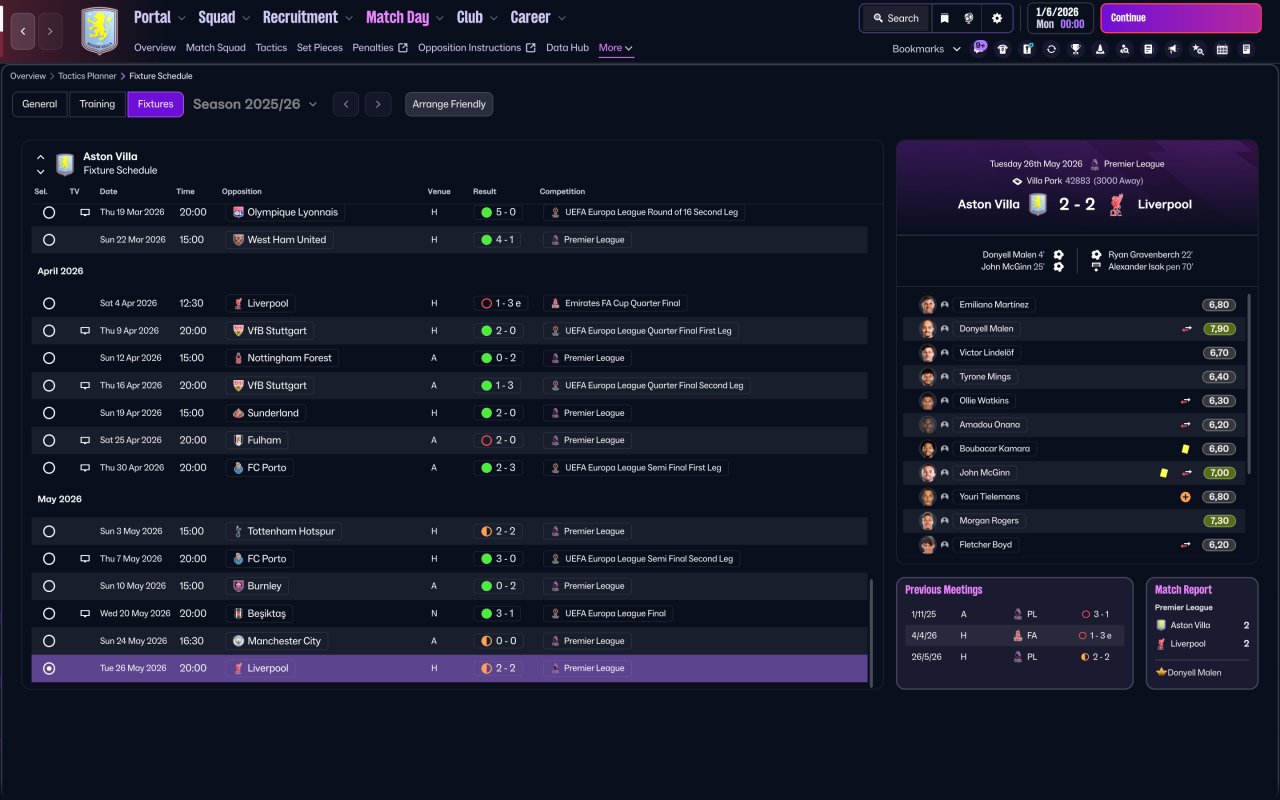Viewport: 1280px width, 800px height.
Task: Expand the More submenu dropdown
Action: click(616, 48)
